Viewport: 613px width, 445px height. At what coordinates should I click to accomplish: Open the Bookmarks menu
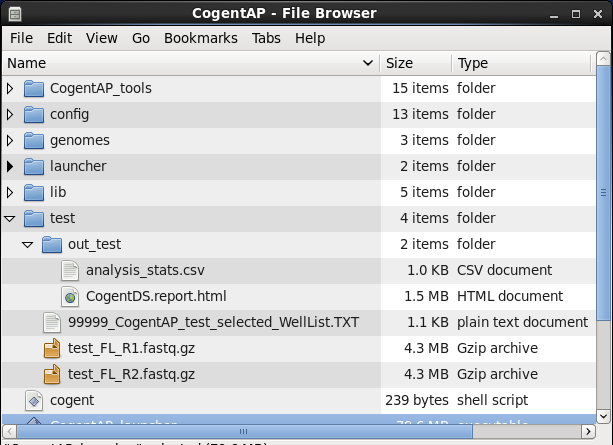click(201, 38)
